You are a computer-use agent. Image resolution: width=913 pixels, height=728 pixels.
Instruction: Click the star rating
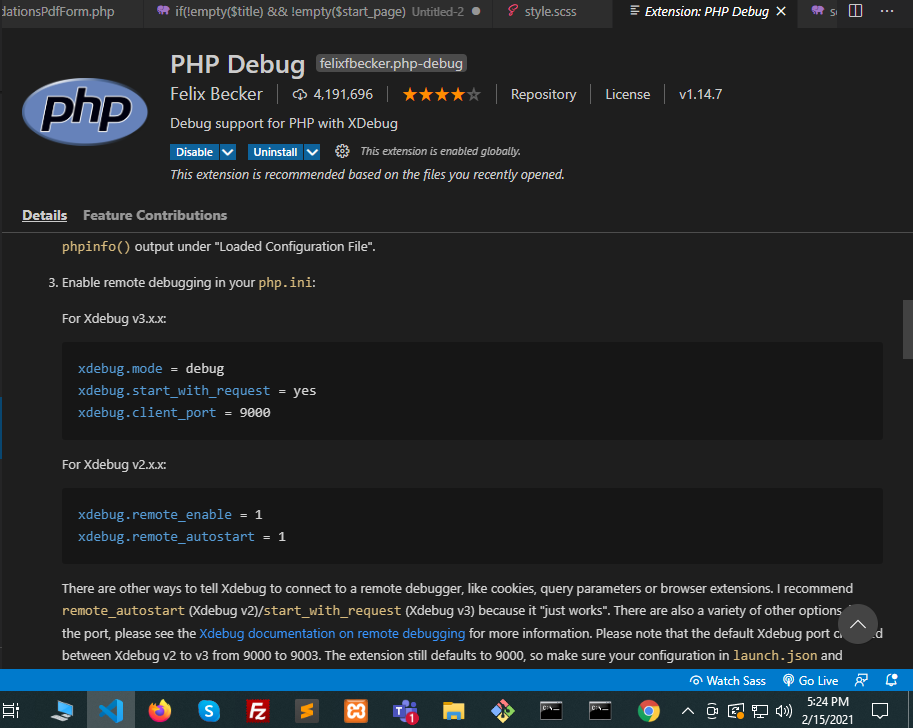(441, 94)
